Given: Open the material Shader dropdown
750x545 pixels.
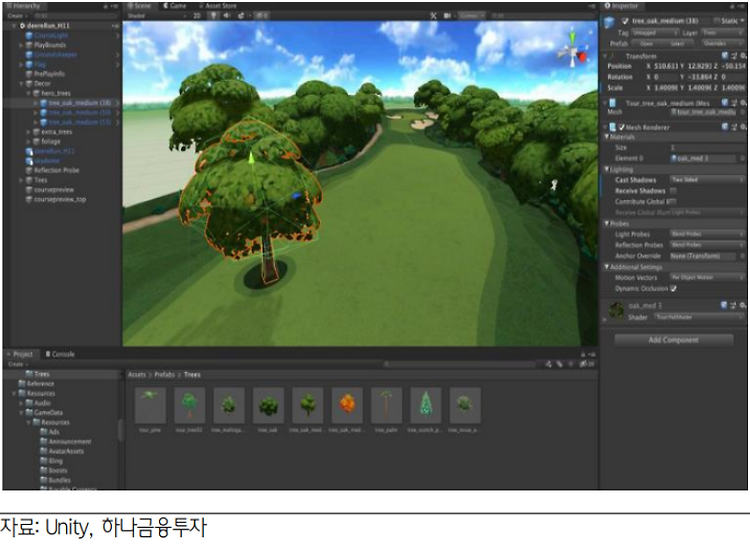Looking at the screenshot, I should point(699,317).
